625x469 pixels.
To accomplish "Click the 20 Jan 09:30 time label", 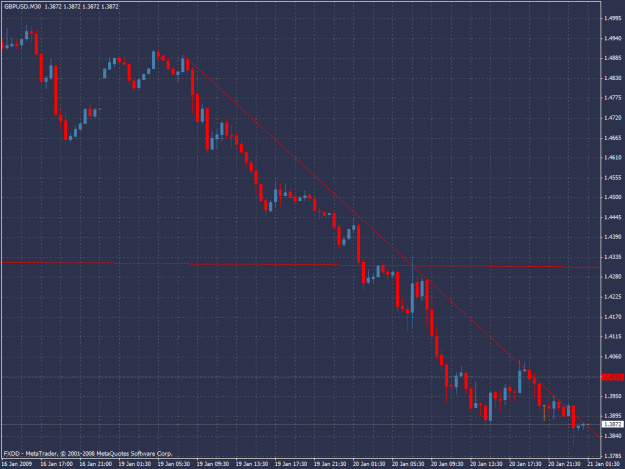I will pyautogui.click(x=447, y=464).
